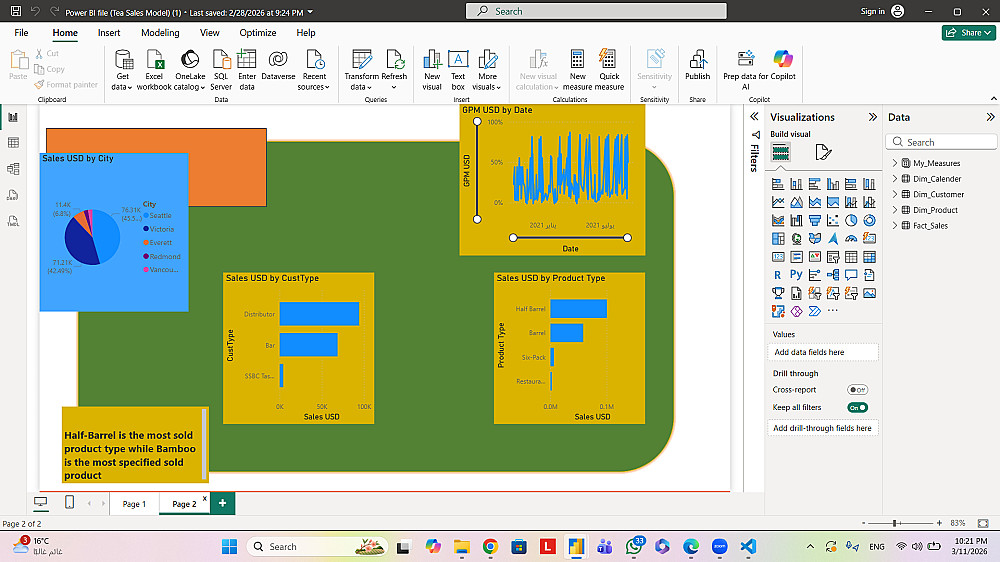This screenshot has width=1000, height=562.
Task: Click the Publish icon
Action: tap(697, 61)
